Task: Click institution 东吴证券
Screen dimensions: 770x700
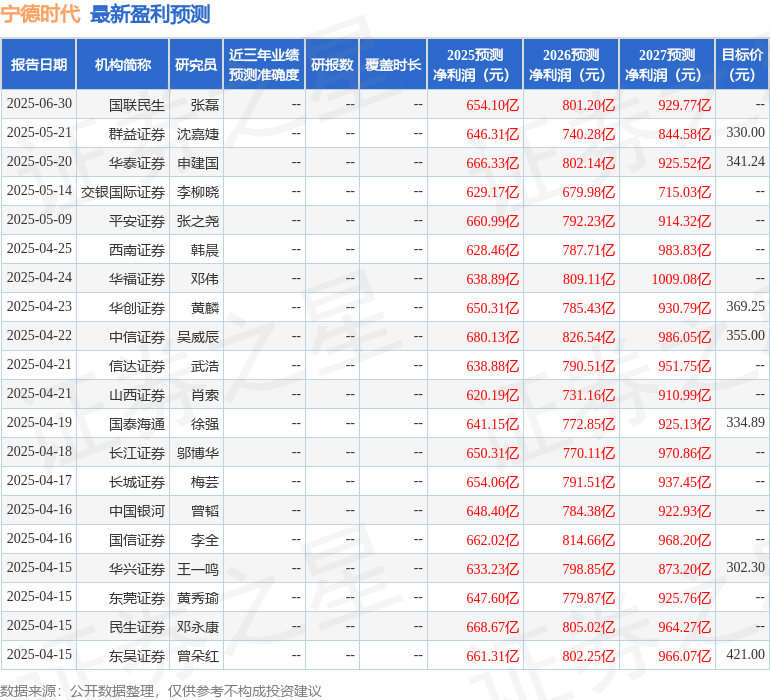Action: point(137,656)
